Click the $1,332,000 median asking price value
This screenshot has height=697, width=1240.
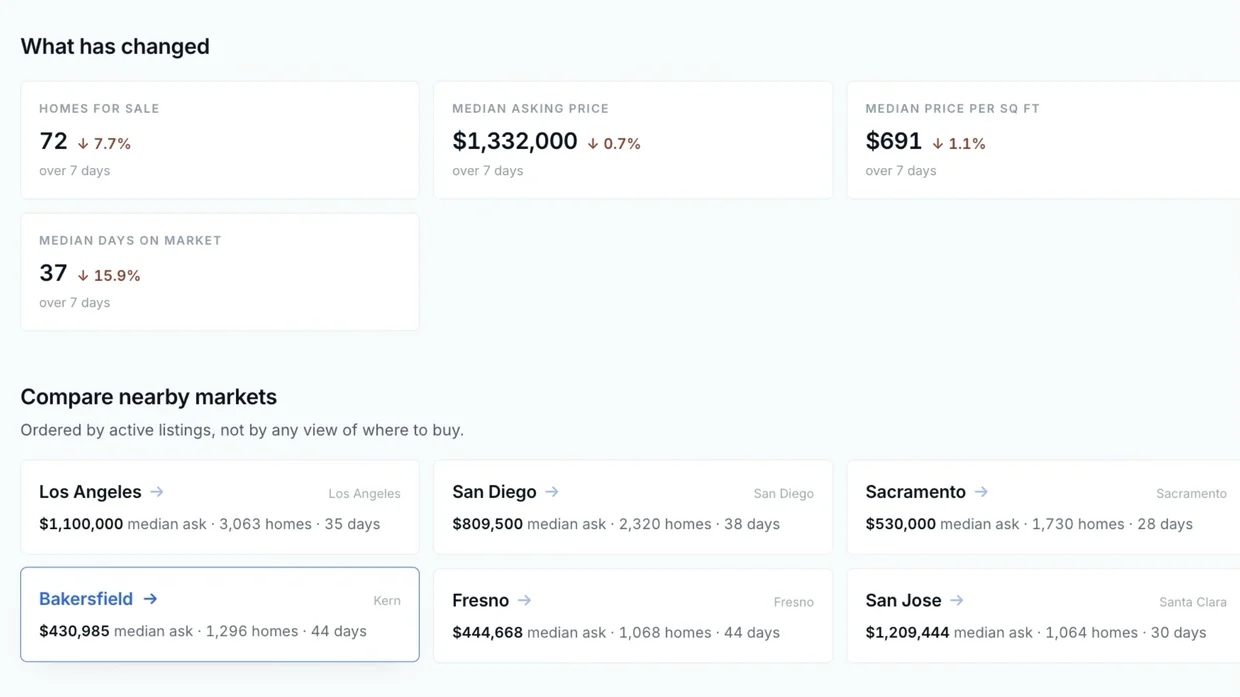[x=515, y=141]
